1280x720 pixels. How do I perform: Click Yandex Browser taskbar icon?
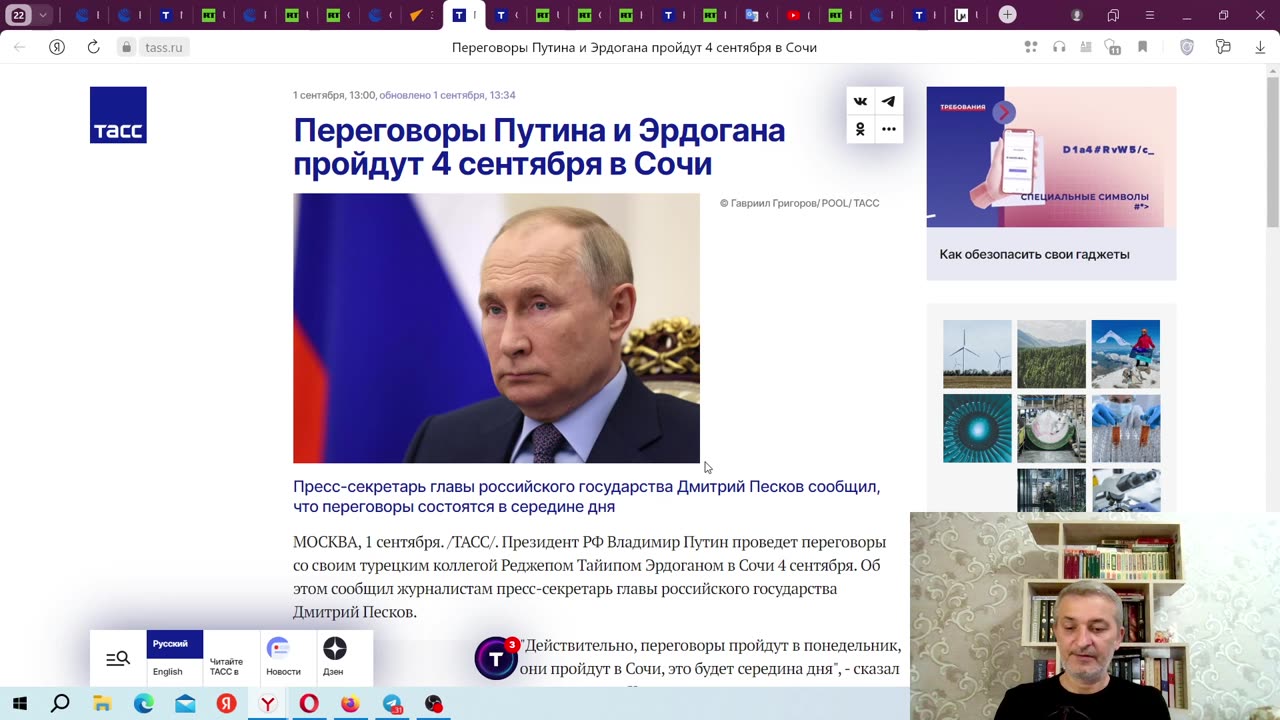pyautogui.click(x=268, y=704)
